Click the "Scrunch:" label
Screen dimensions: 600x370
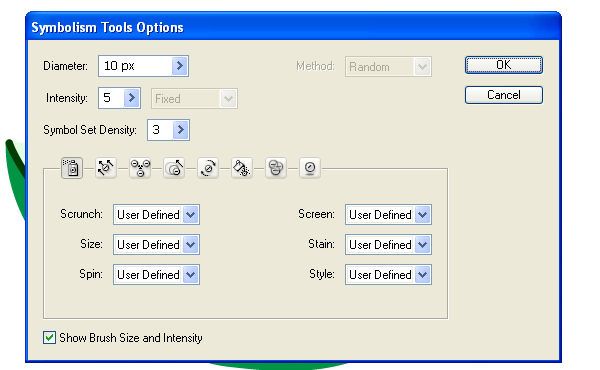point(81,214)
